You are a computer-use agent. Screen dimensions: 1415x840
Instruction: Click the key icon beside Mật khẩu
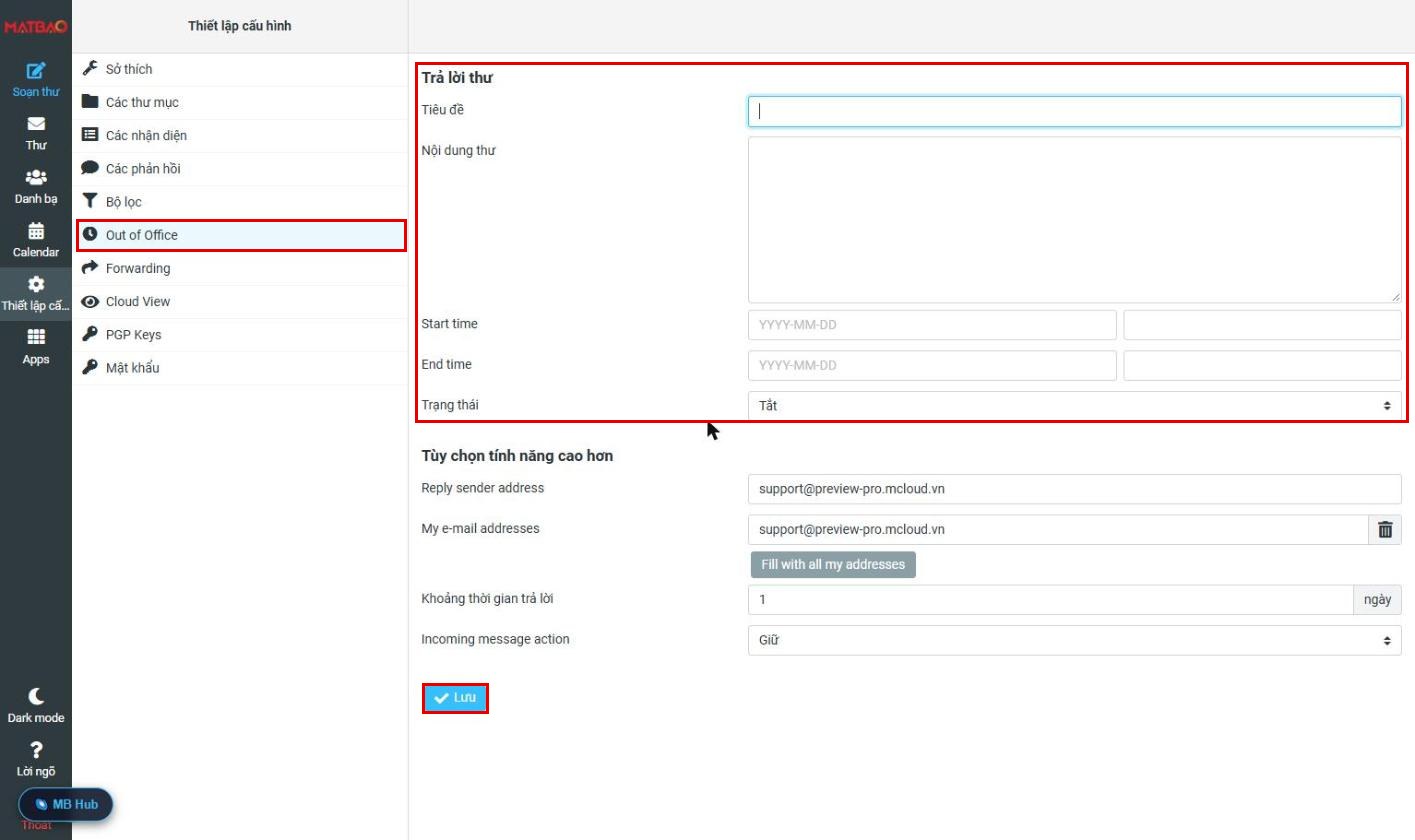(x=90, y=367)
